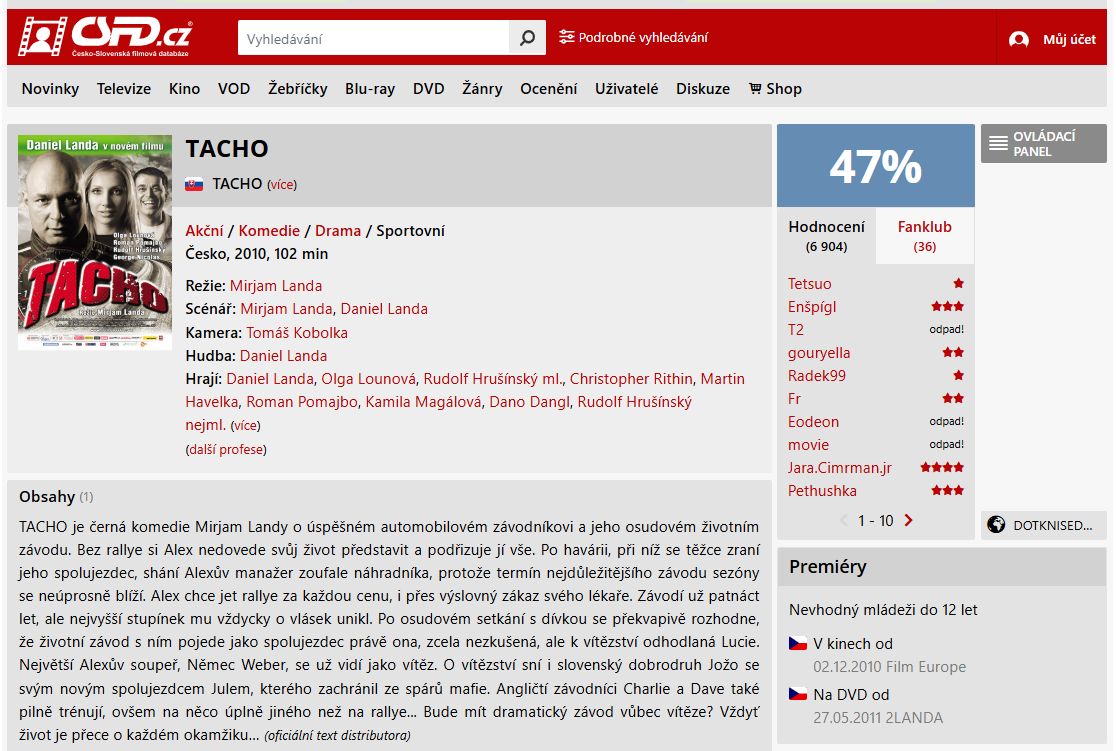The height and width of the screenshot is (751, 1116).
Task: Switch to the Fanklub tab
Action: pos(925,236)
